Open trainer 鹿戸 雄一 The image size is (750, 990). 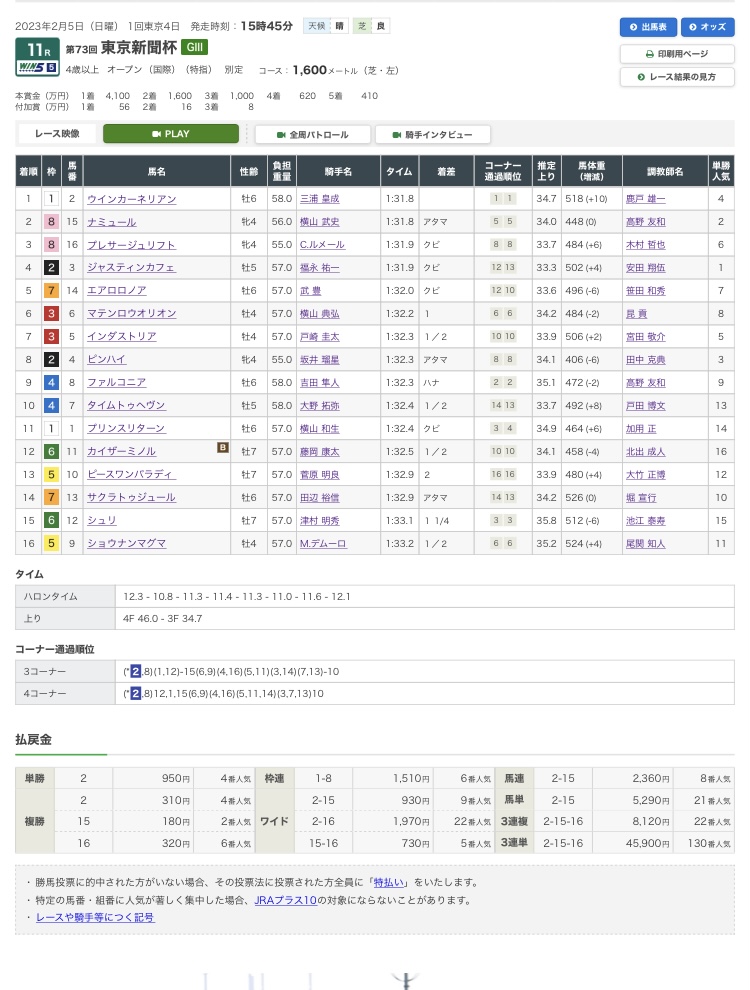[645, 199]
